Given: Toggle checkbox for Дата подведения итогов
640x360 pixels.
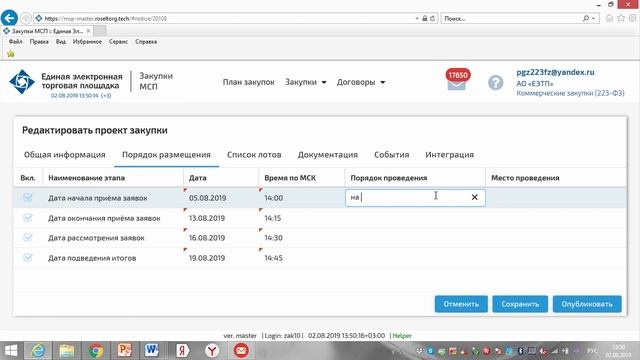Looking at the screenshot, I should click(28, 258).
